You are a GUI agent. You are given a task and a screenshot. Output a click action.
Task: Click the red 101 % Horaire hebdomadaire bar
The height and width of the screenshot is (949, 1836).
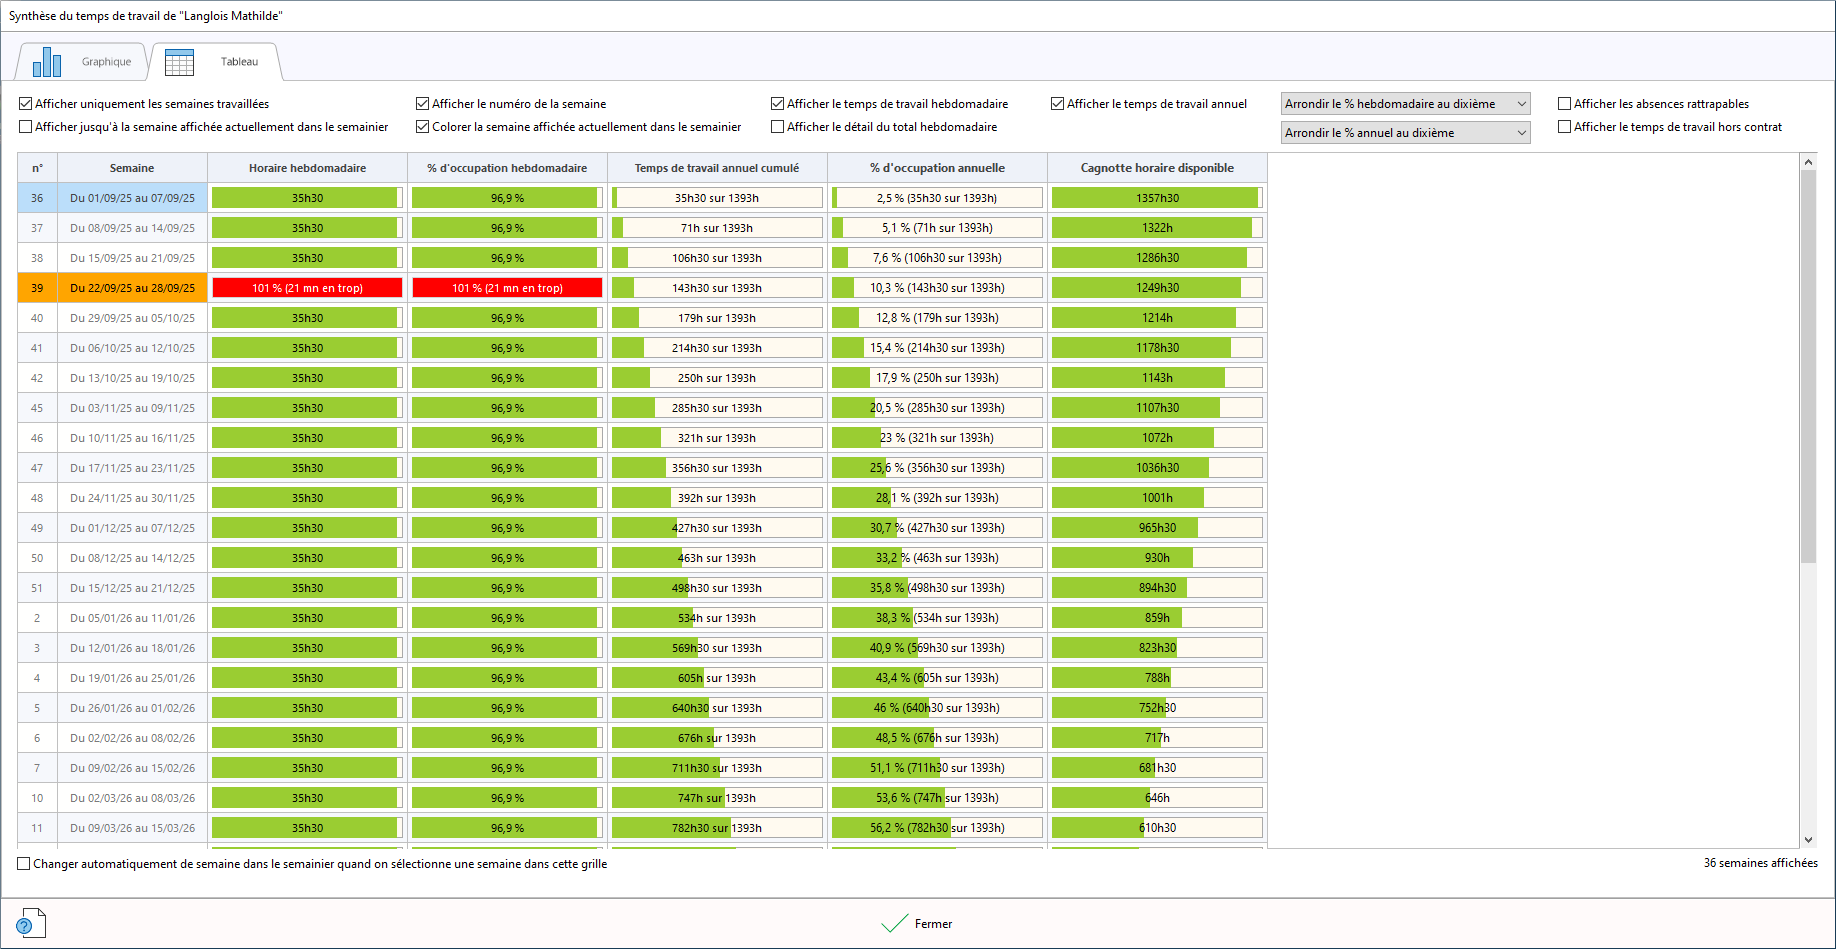click(x=307, y=288)
